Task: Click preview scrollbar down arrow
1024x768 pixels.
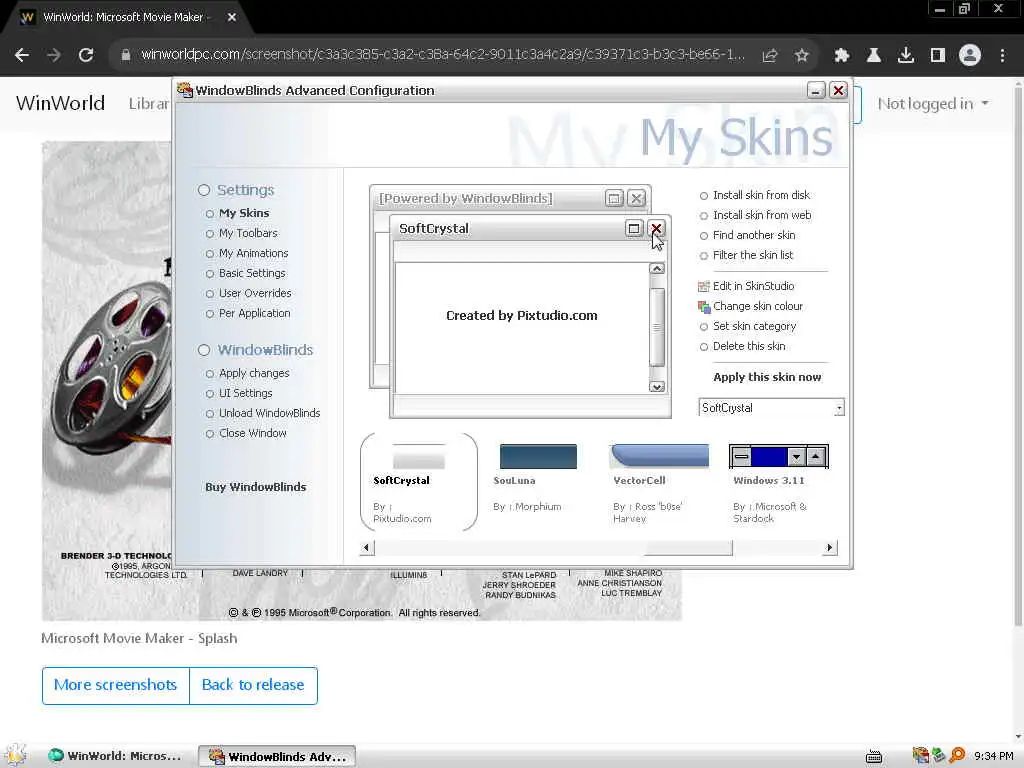Action: pos(657,387)
